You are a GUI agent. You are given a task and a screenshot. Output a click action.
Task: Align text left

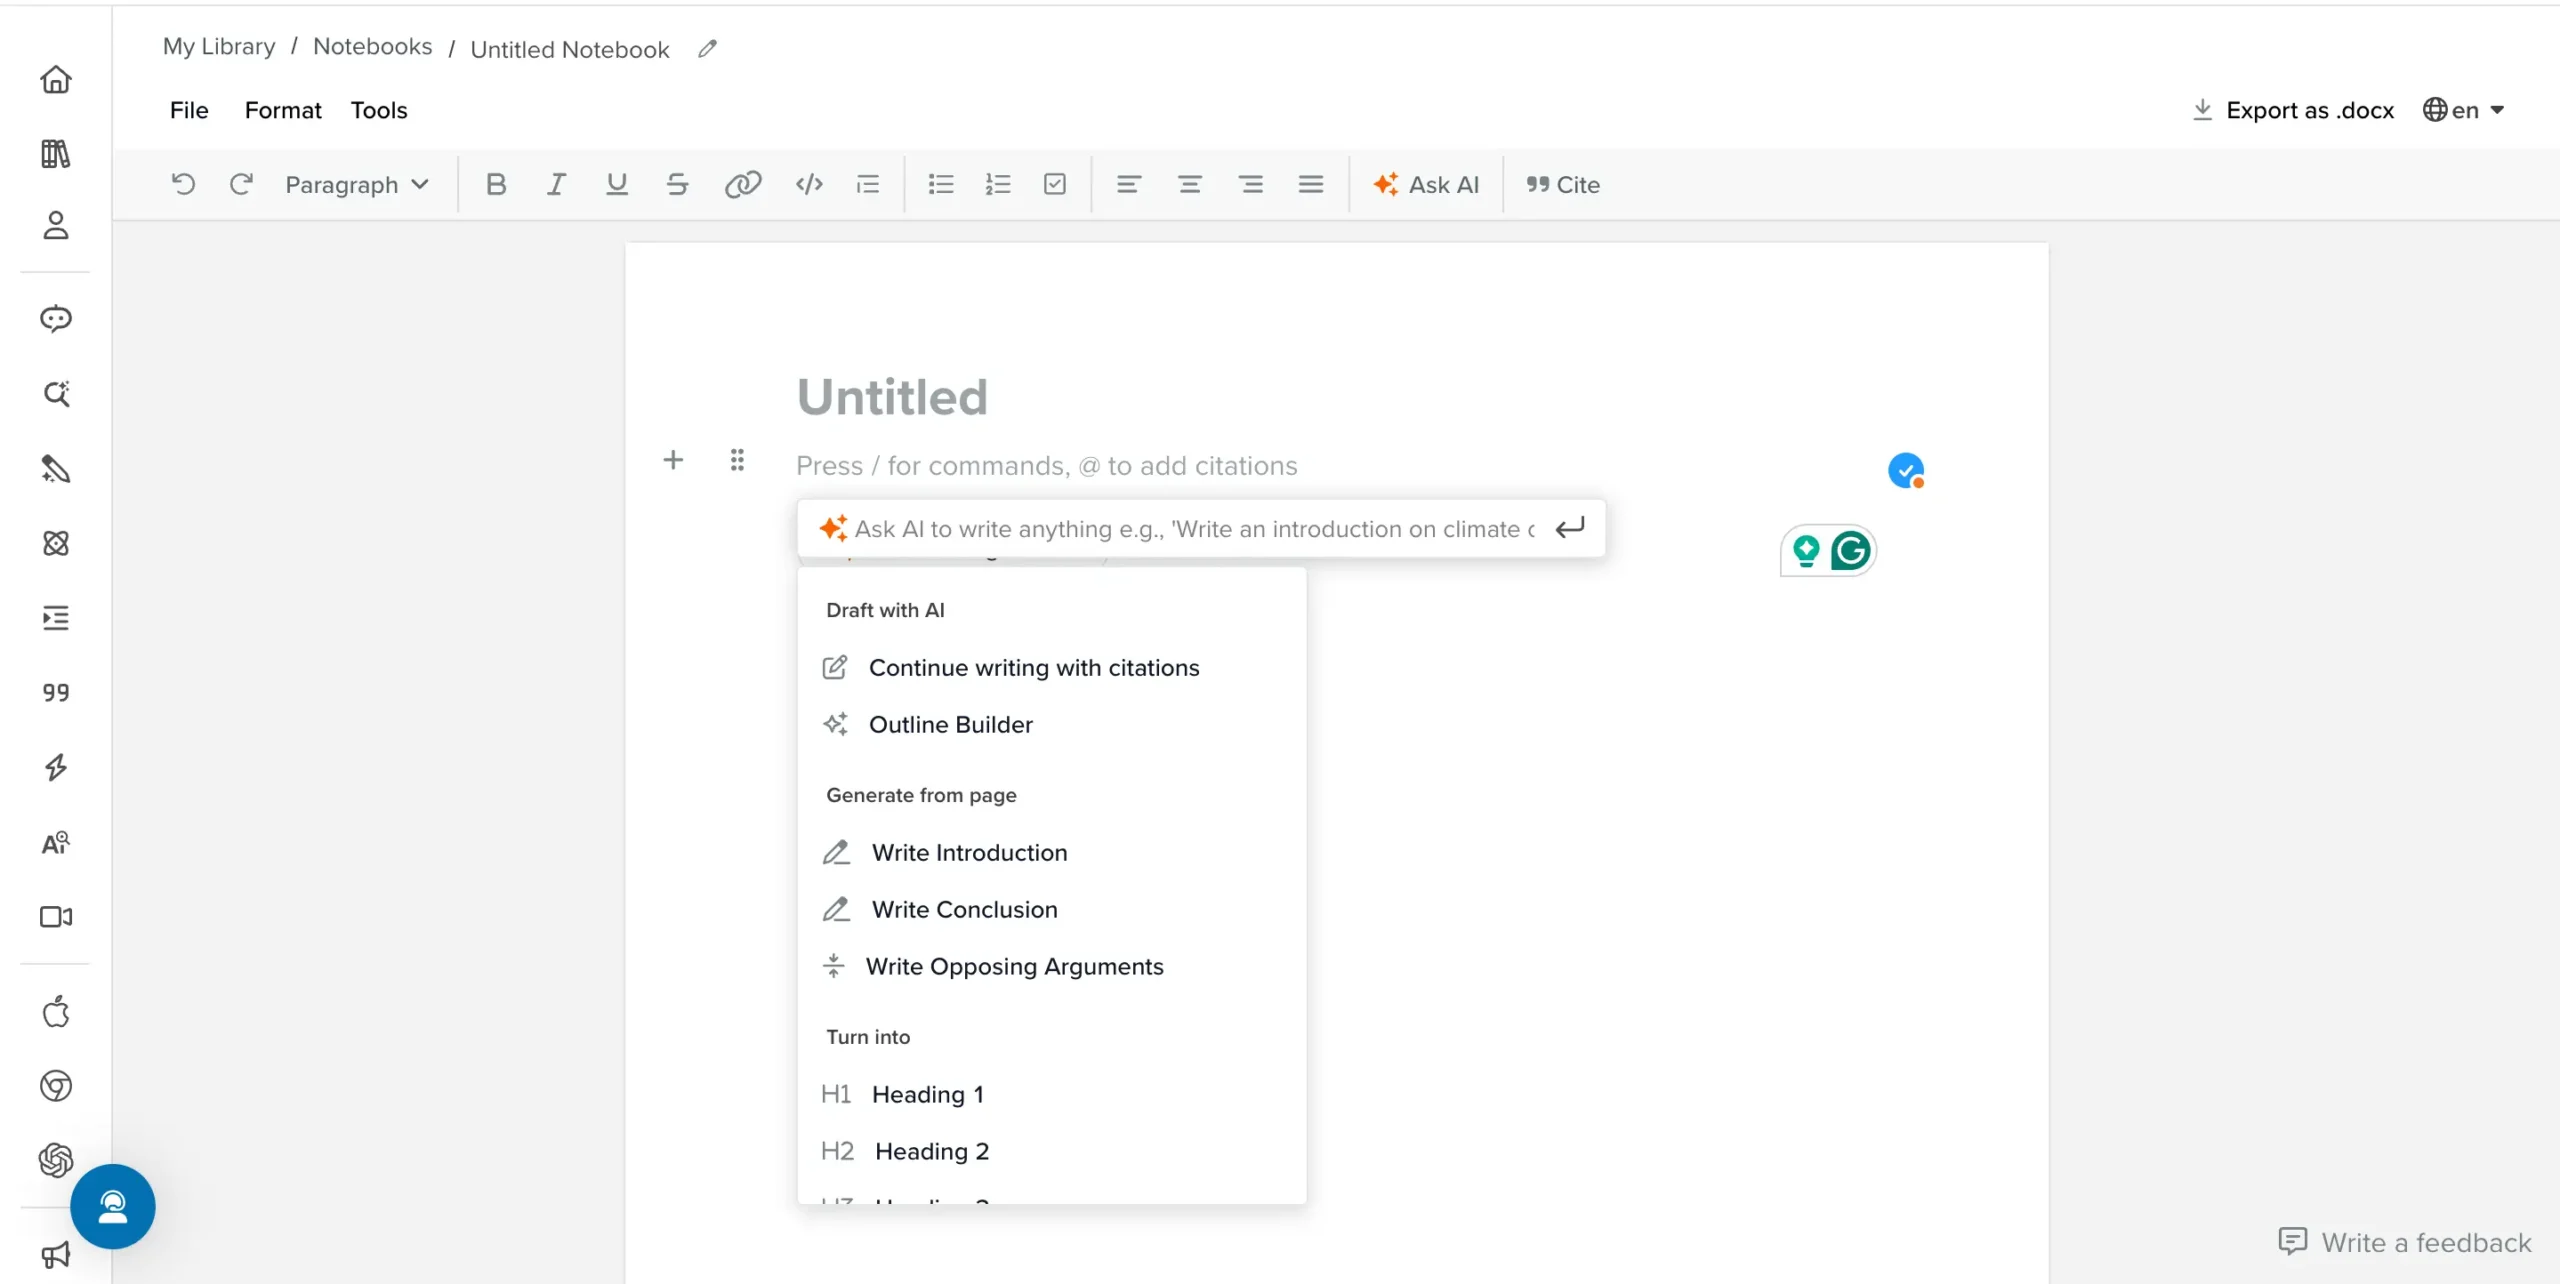(1129, 184)
